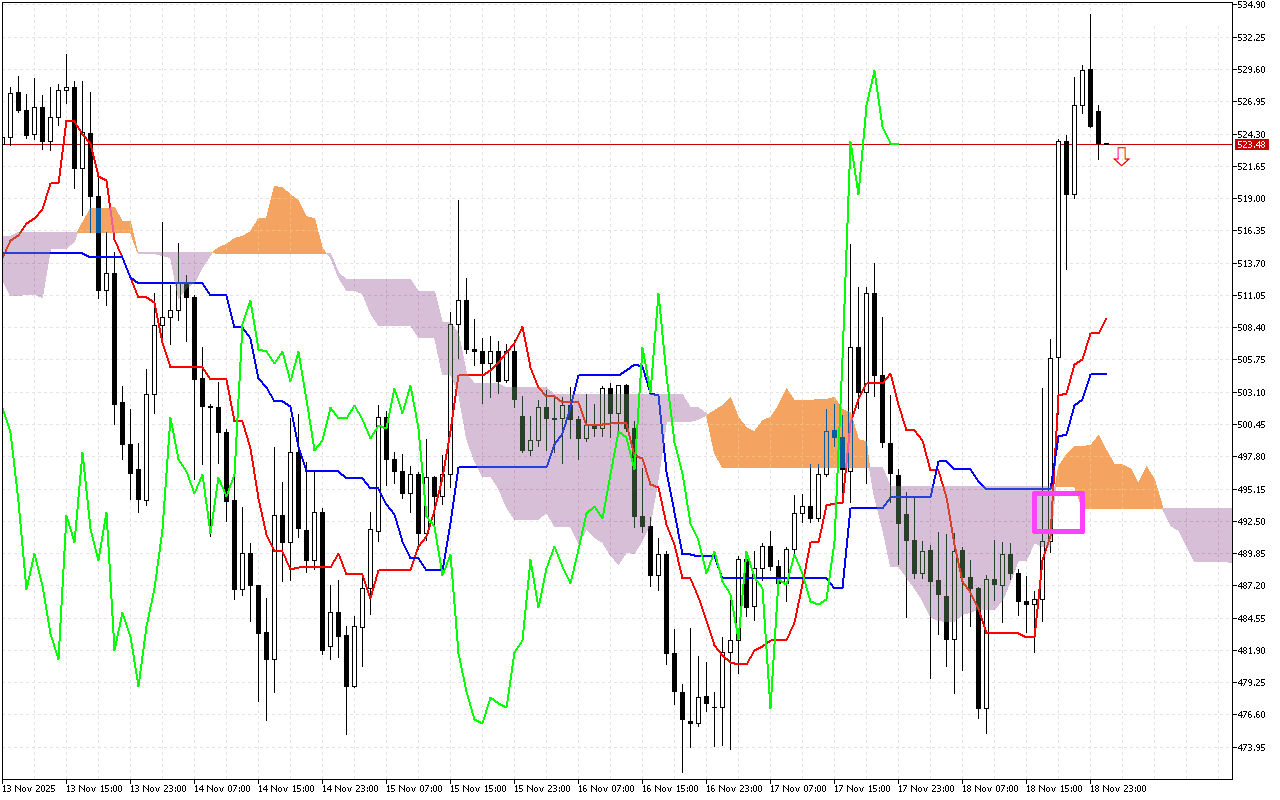1280x800 pixels.
Task: Select the 16 Nov 23:00 time label
Action: [x=736, y=789]
